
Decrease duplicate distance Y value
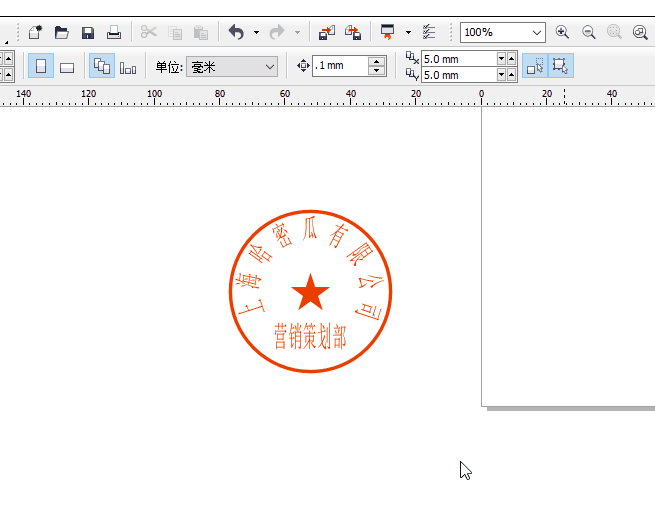point(502,75)
